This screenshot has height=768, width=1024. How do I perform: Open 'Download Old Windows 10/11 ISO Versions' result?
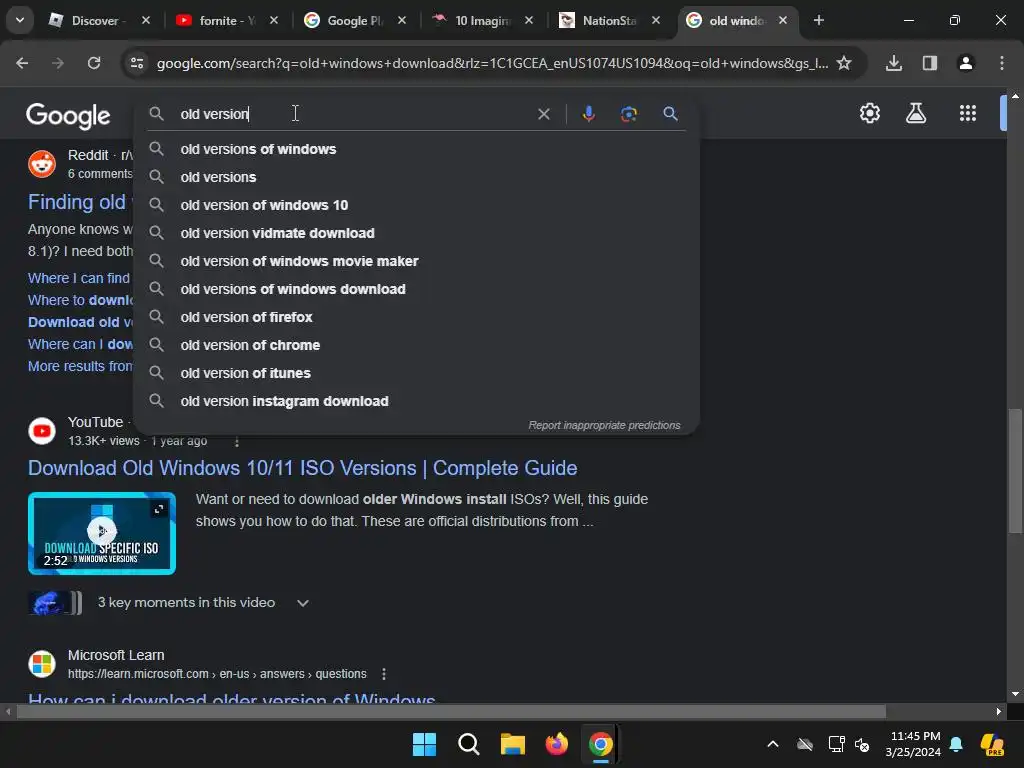tap(302, 468)
